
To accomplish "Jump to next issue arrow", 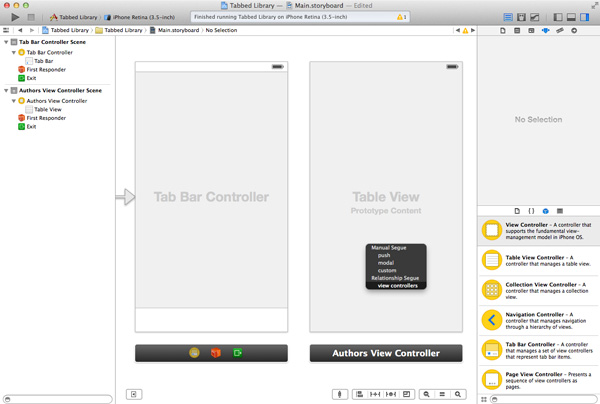I will (x=473, y=30).
